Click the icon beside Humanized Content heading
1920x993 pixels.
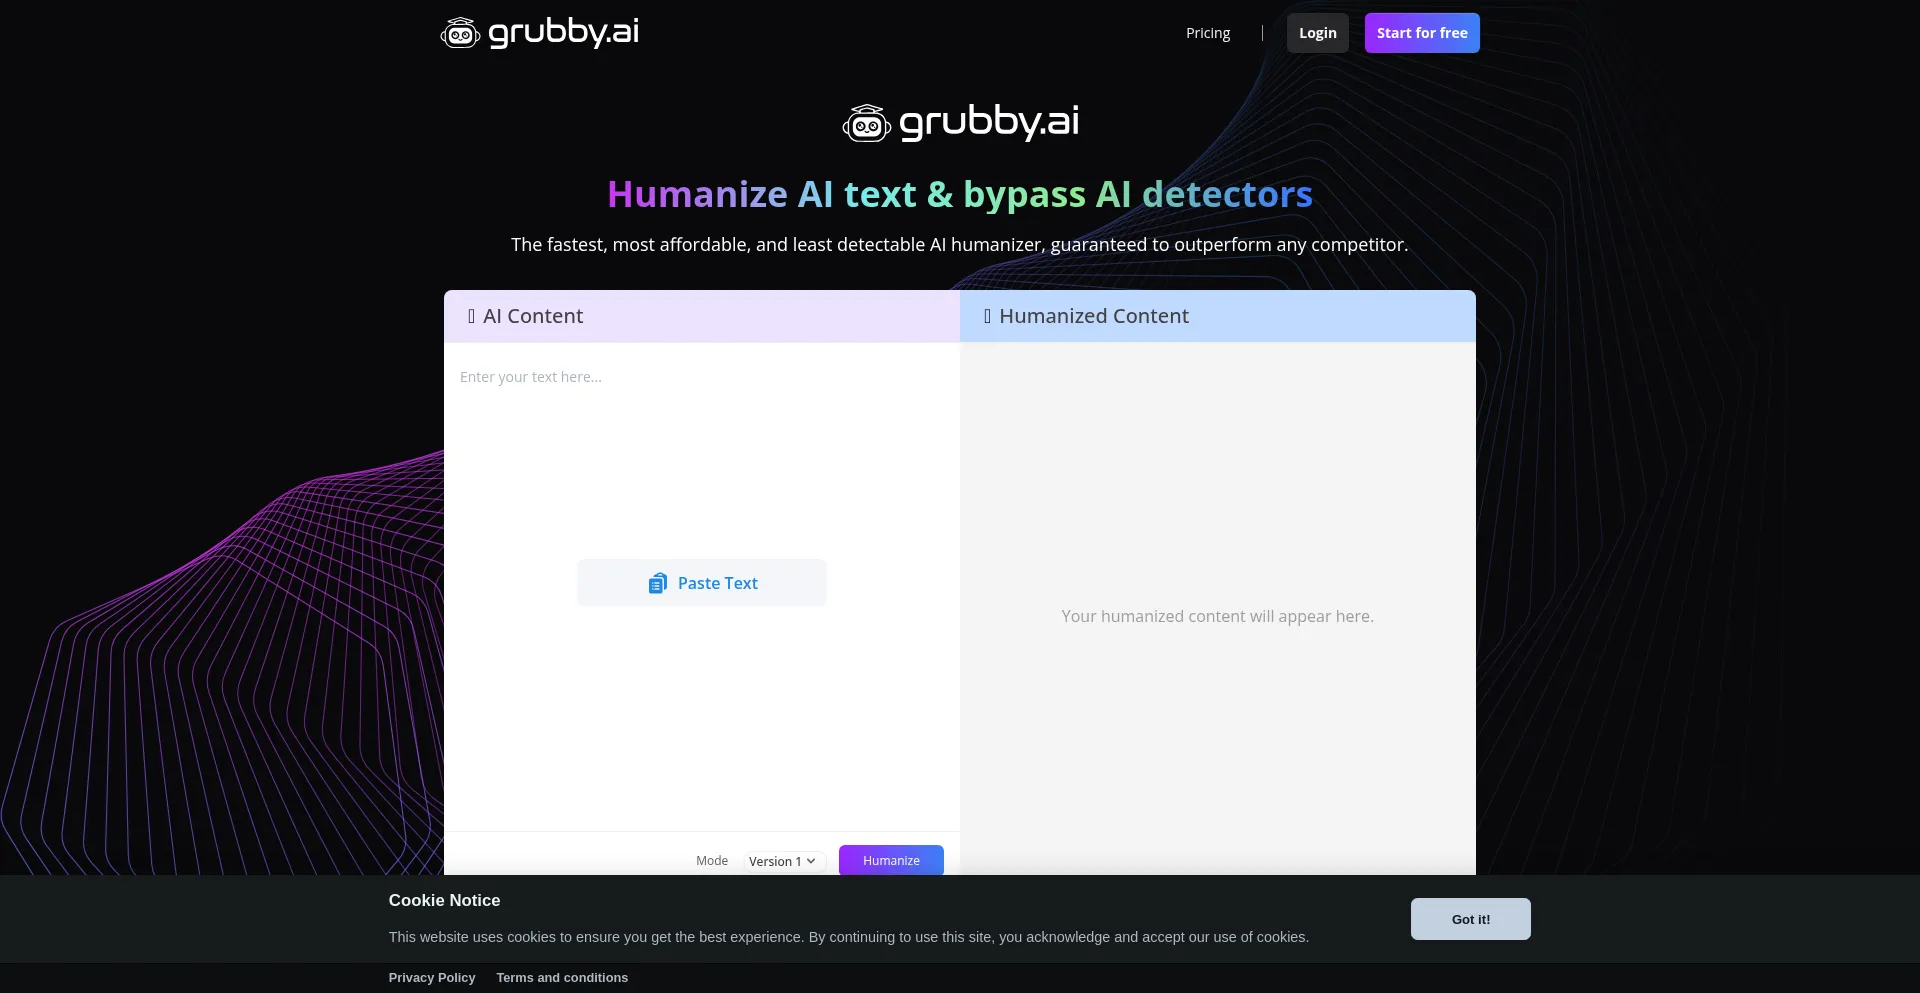(987, 316)
